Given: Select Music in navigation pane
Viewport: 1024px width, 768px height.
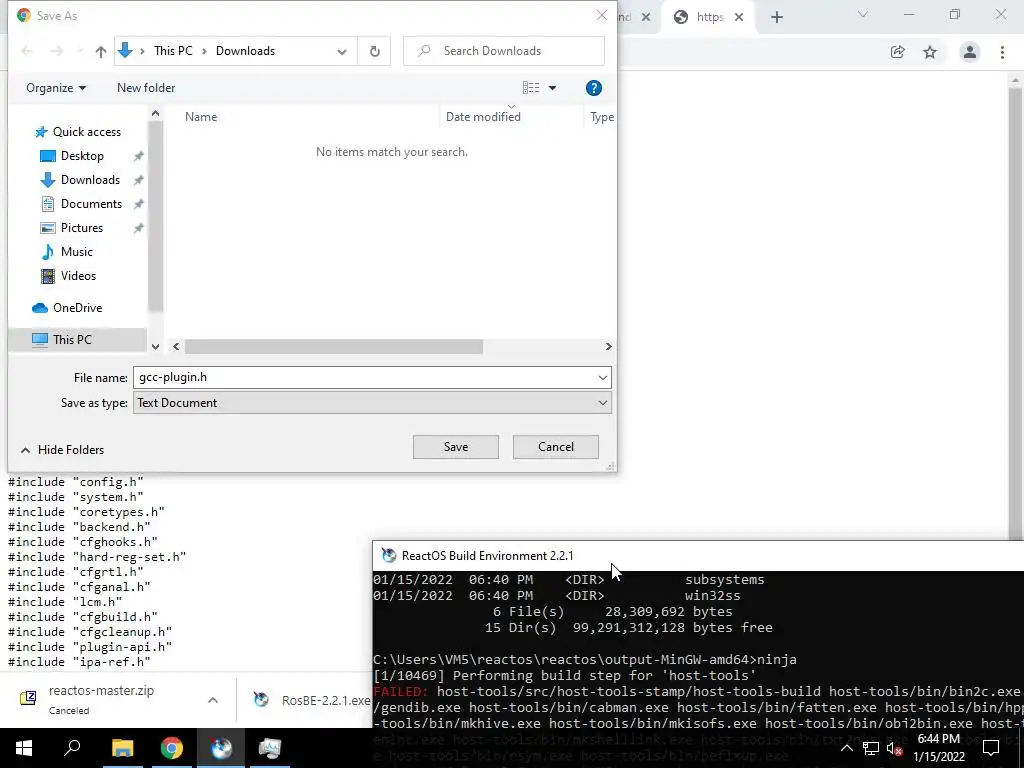Looking at the screenshot, I should click(76, 251).
